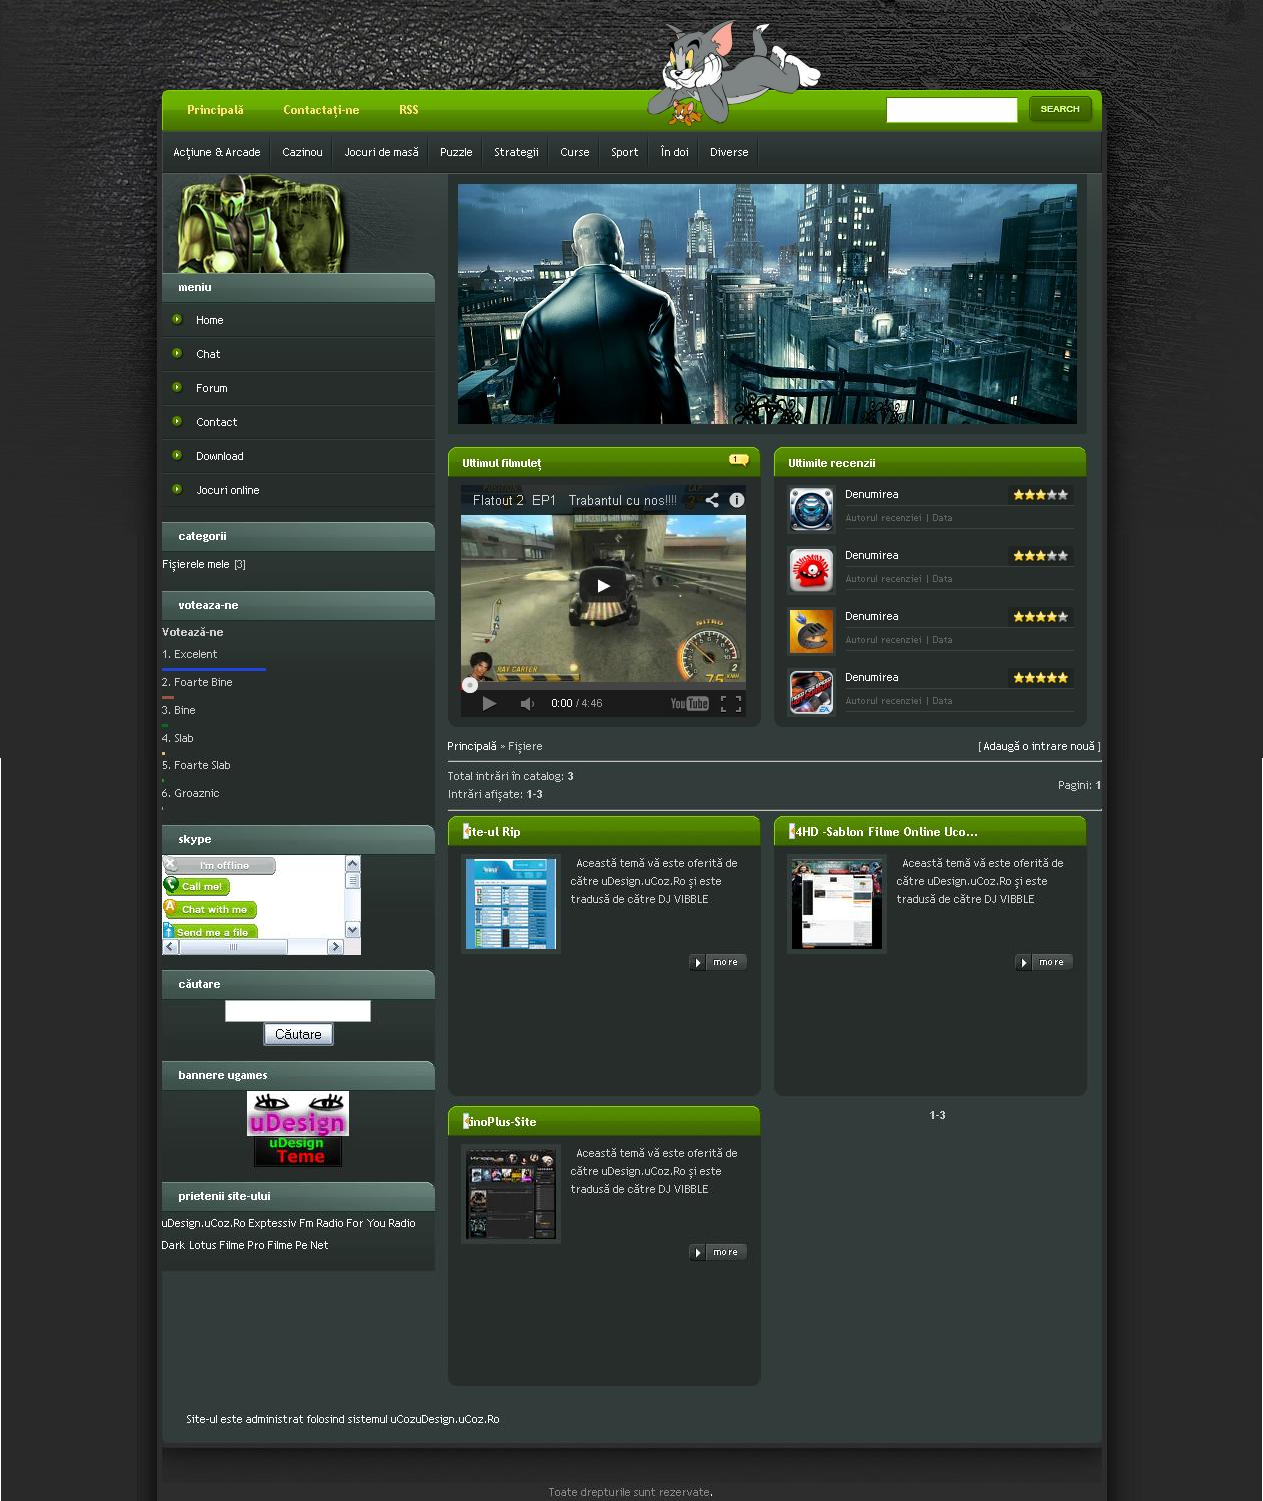Click the Căutare button
The width and height of the screenshot is (1263, 1501).
click(x=298, y=1034)
